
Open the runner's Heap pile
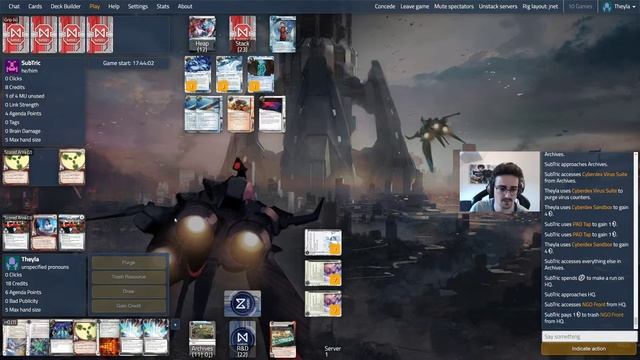click(x=202, y=34)
